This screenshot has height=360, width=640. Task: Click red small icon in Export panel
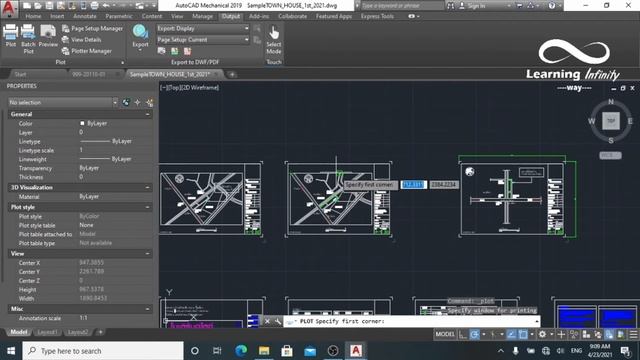[x=187, y=51]
